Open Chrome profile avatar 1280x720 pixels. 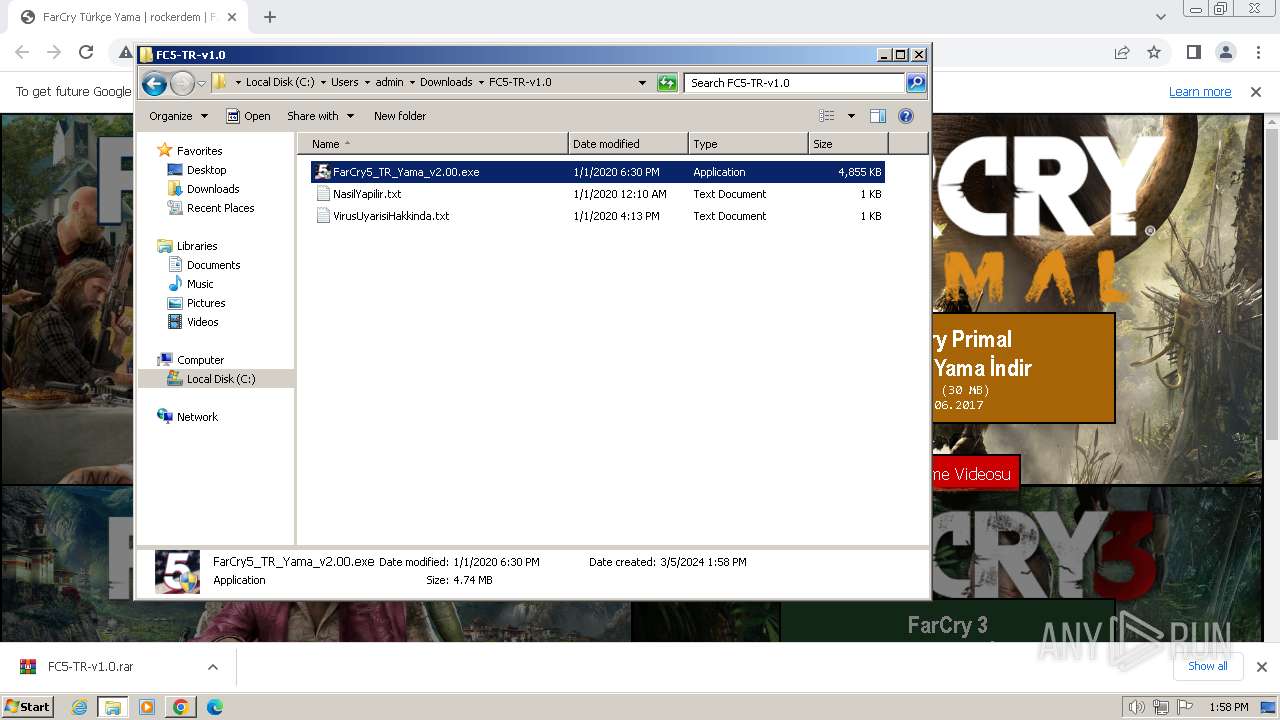click(x=1226, y=52)
